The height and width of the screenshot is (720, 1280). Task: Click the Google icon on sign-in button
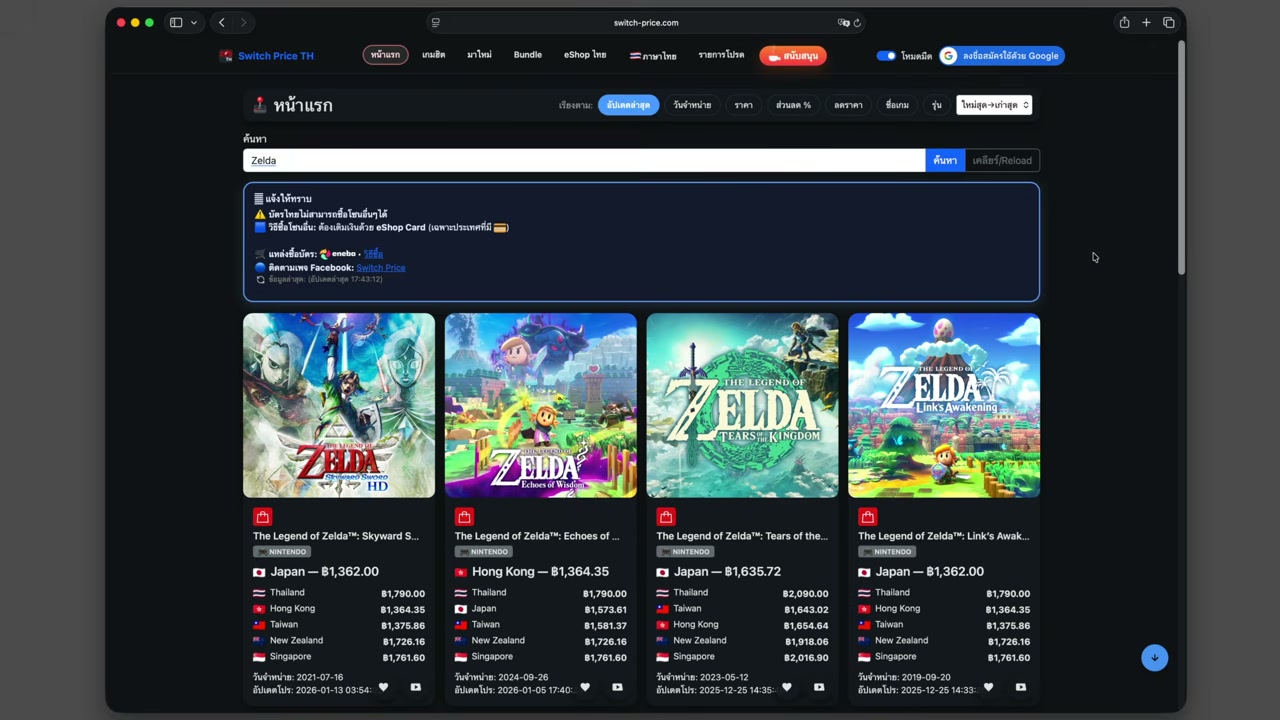(948, 56)
